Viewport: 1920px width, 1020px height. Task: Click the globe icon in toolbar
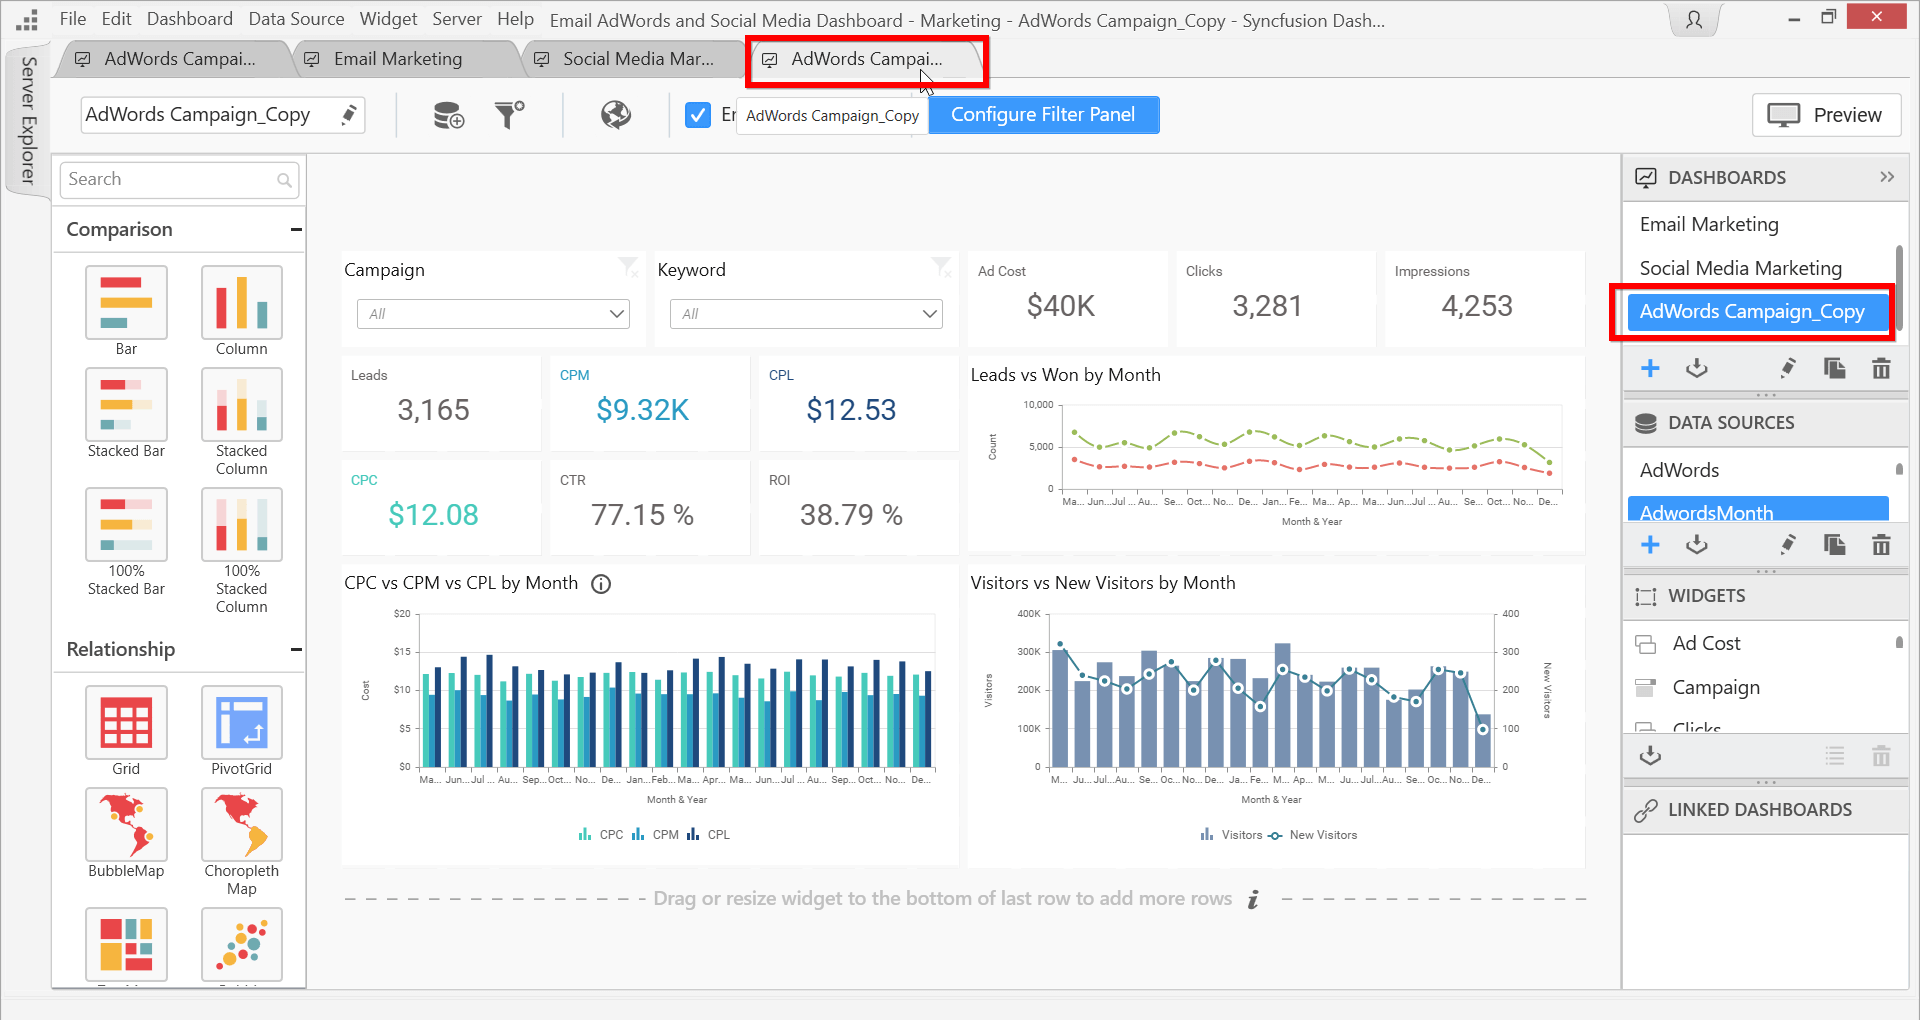pyautogui.click(x=615, y=115)
